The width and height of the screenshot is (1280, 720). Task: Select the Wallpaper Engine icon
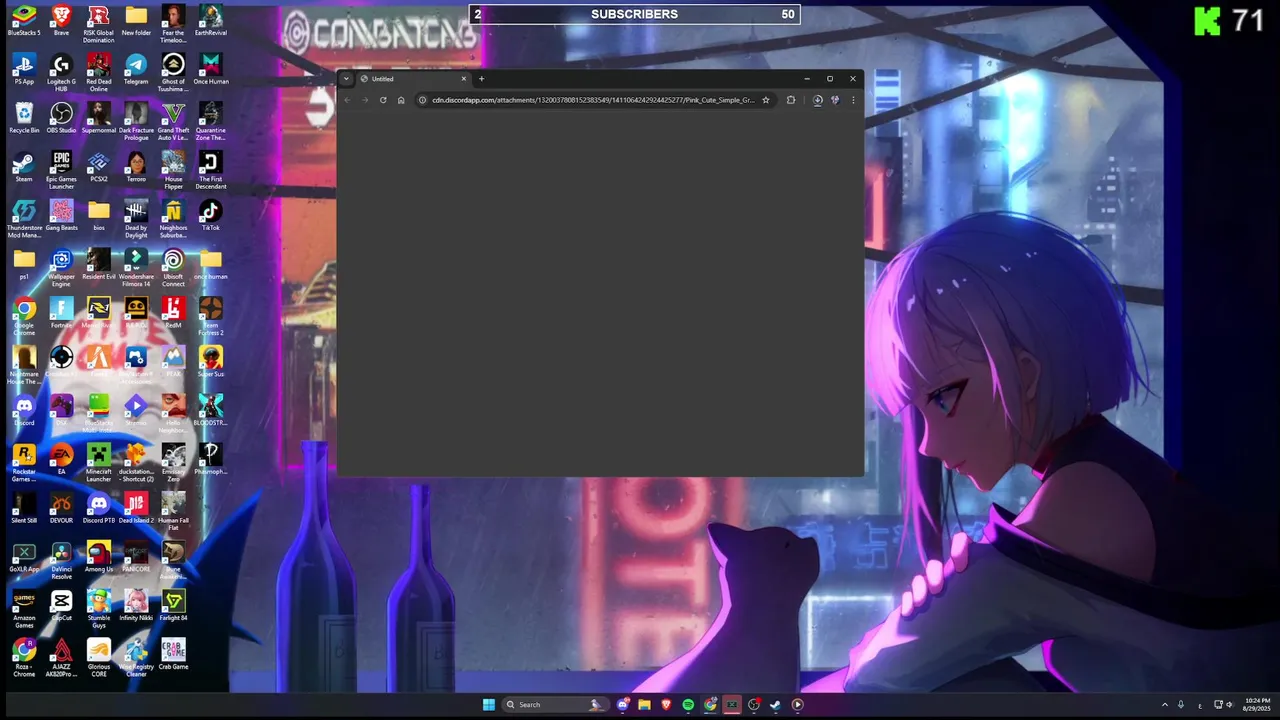pyautogui.click(x=61, y=269)
